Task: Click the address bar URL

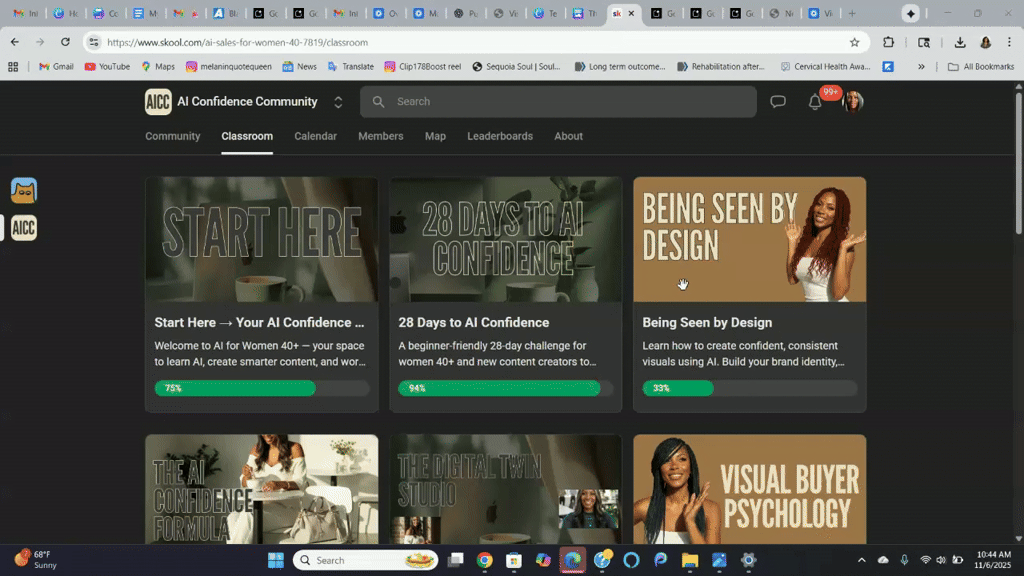Action: click(x=237, y=42)
